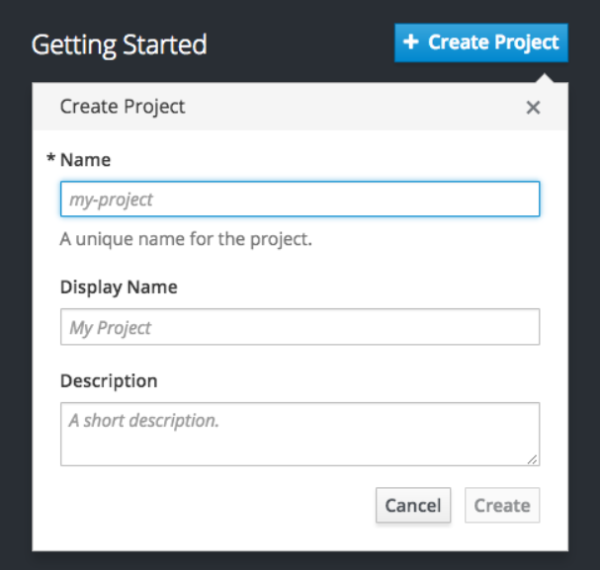Click the required asterisk beside Name
Viewport: 600px width, 570px height.
click(51, 159)
